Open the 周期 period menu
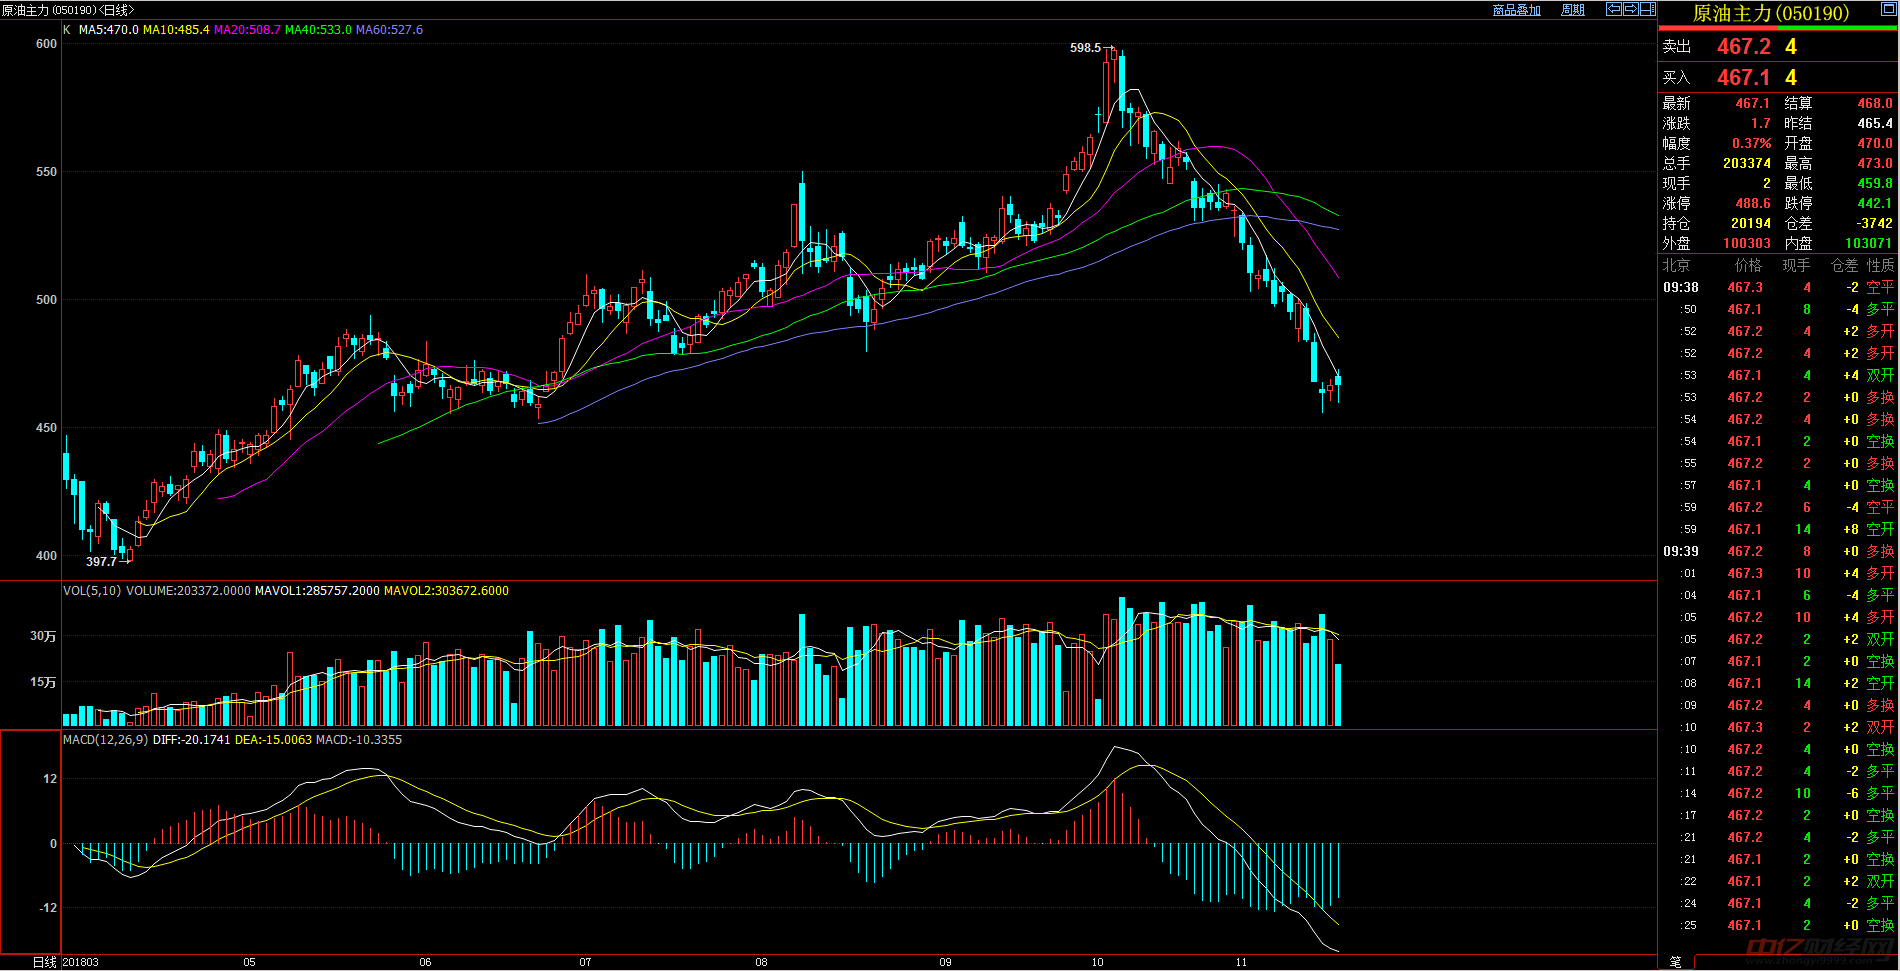The width and height of the screenshot is (1900, 971). pos(1573,10)
